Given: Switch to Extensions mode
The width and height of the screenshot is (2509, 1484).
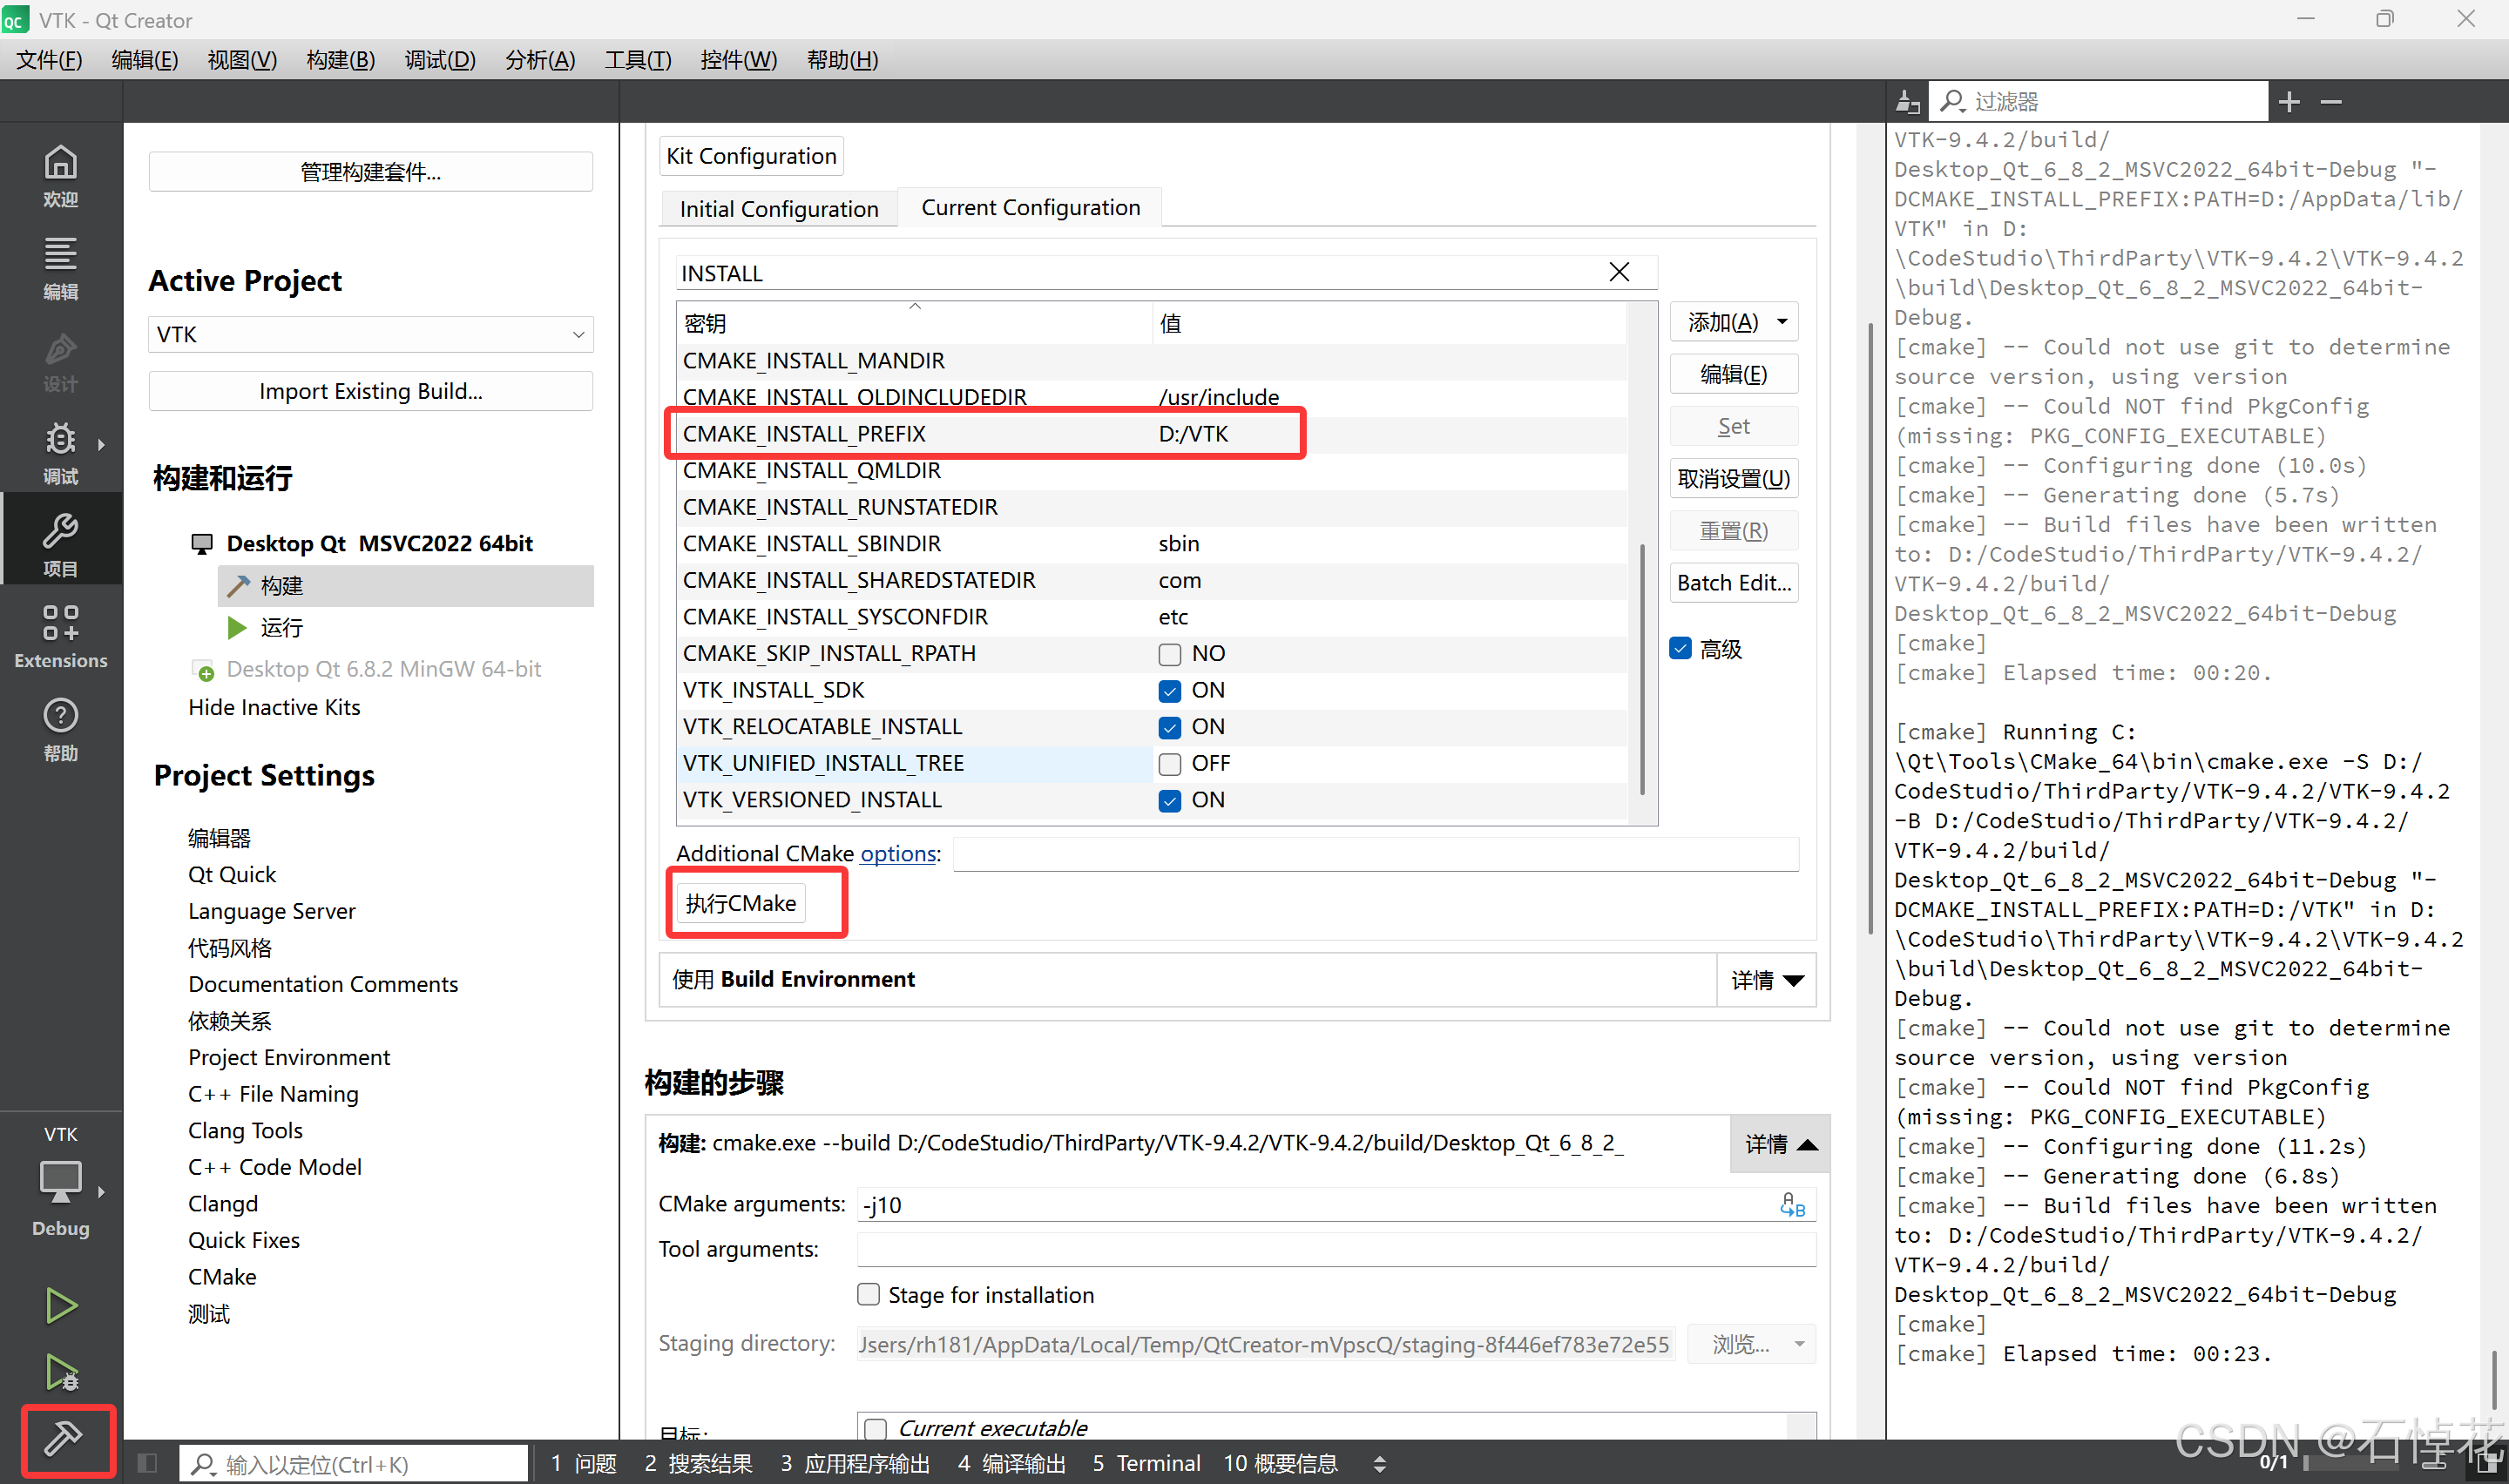Looking at the screenshot, I should coord(60,635).
